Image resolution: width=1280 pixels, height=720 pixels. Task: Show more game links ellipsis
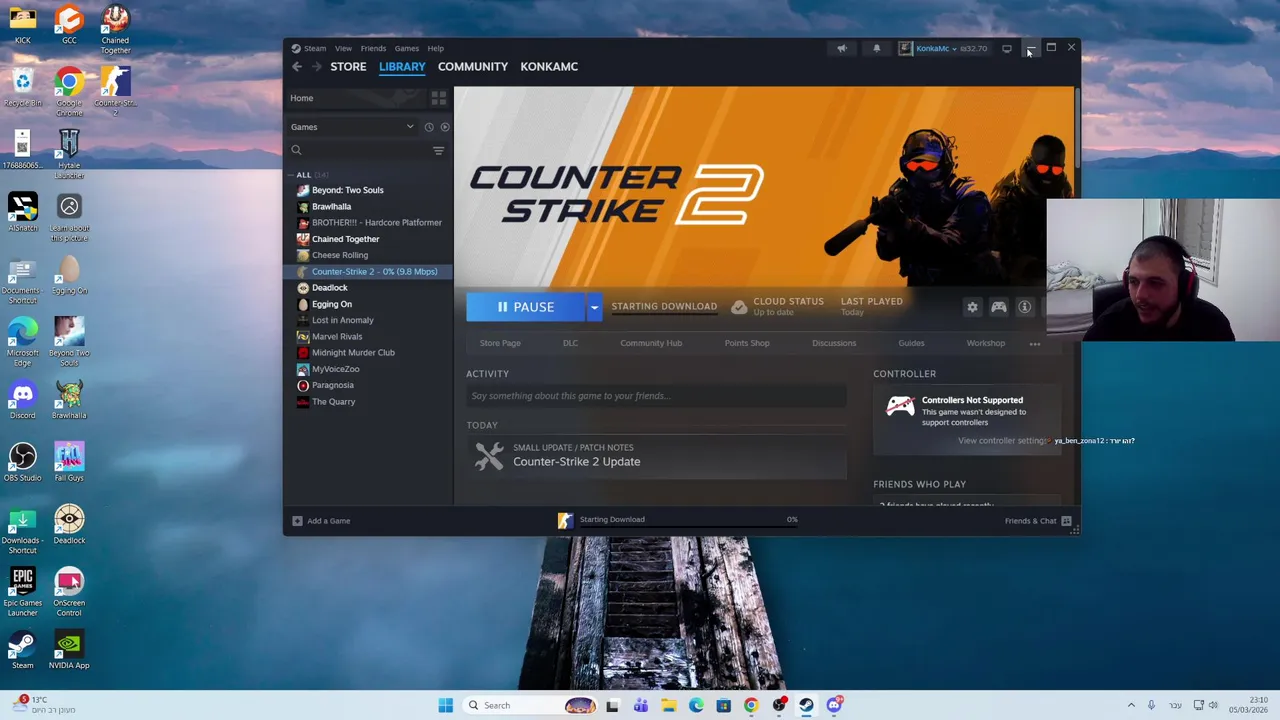click(x=1035, y=343)
